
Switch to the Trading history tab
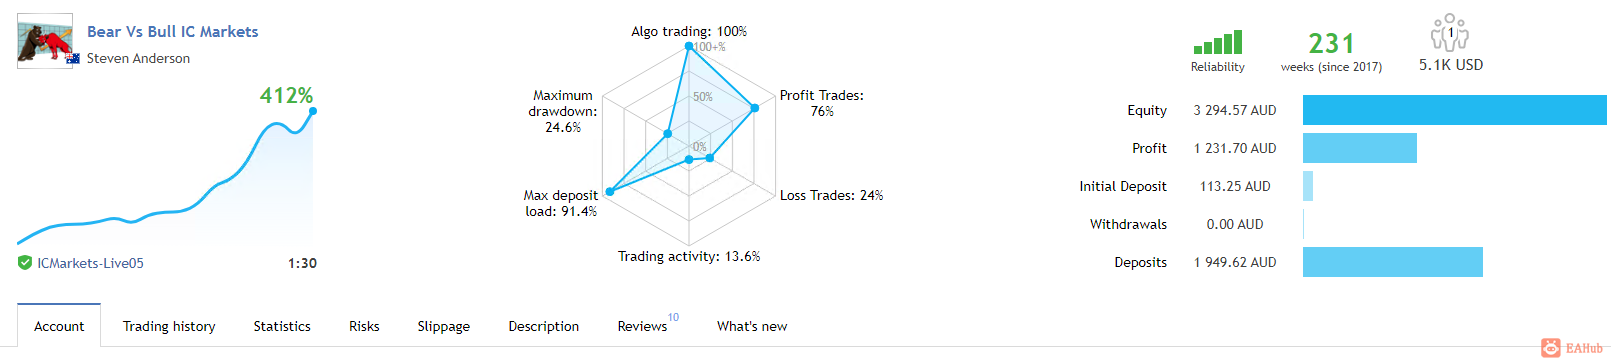click(169, 326)
